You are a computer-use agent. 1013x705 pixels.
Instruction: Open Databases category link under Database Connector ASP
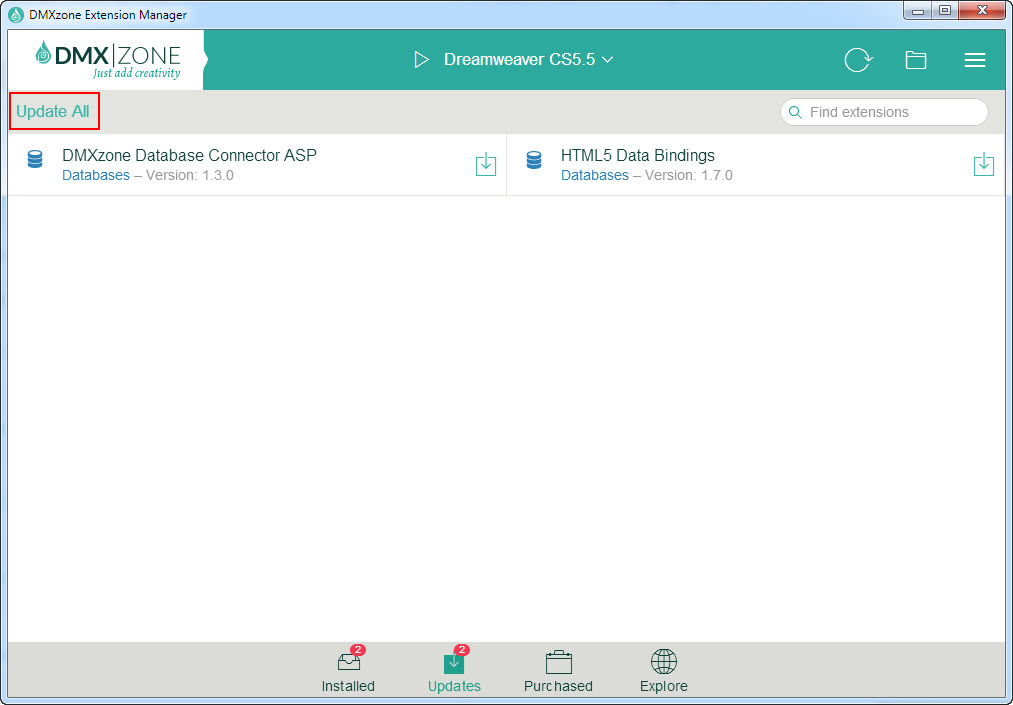(x=96, y=175)
